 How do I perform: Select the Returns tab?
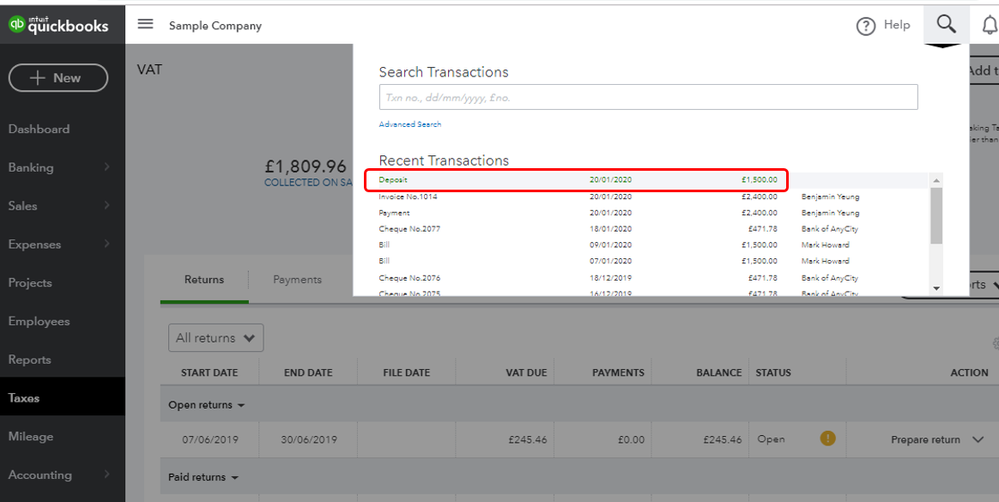204,280
